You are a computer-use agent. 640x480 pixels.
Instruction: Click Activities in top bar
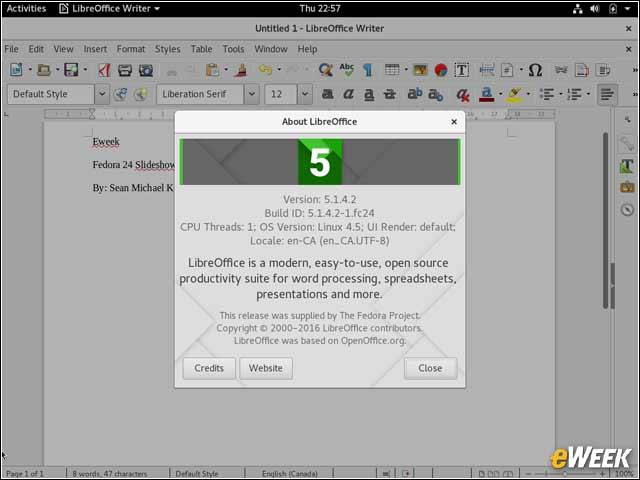pyautogui.click(x=26, y=9)
